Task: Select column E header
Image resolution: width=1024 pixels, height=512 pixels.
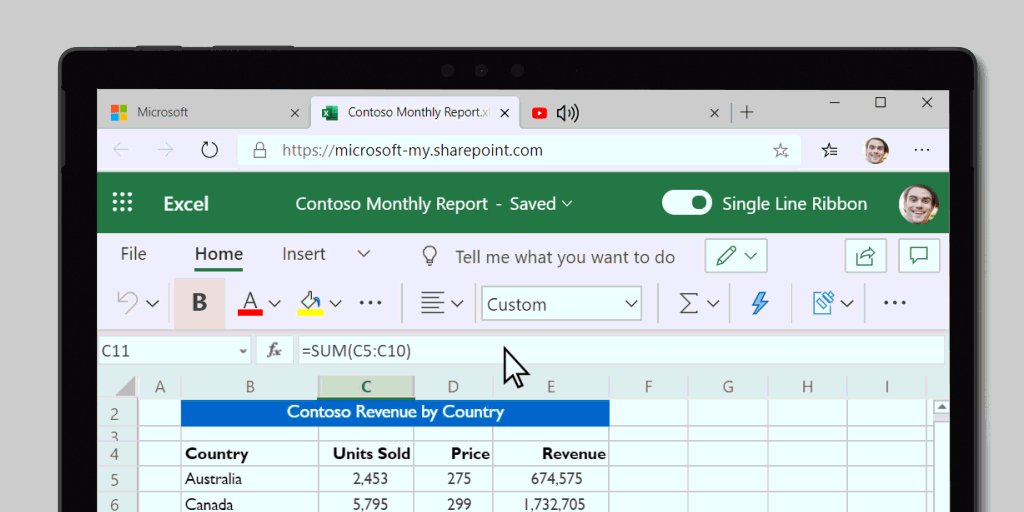Action: click(x=551, y=387)
